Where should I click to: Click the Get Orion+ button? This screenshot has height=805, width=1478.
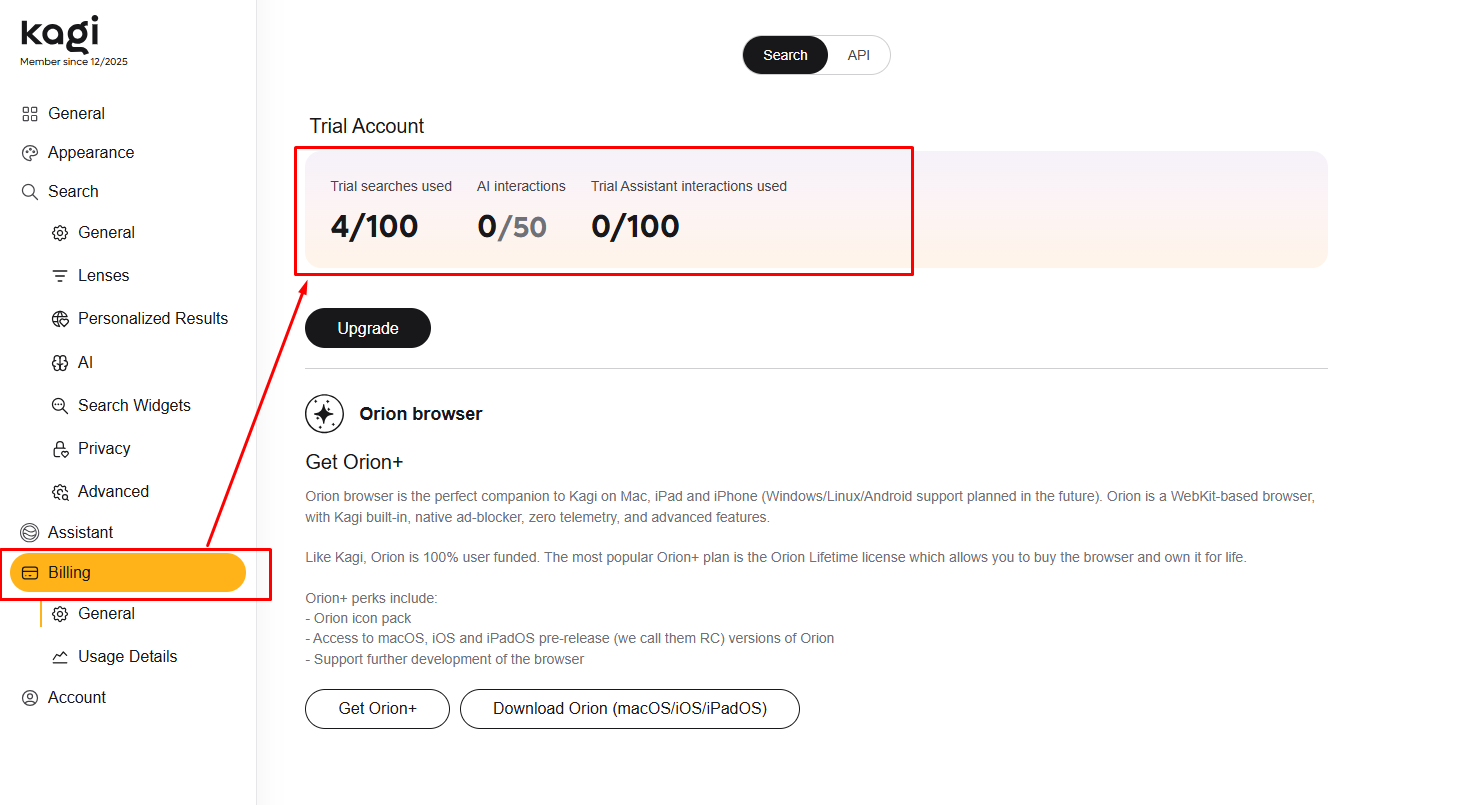(377, 709)
